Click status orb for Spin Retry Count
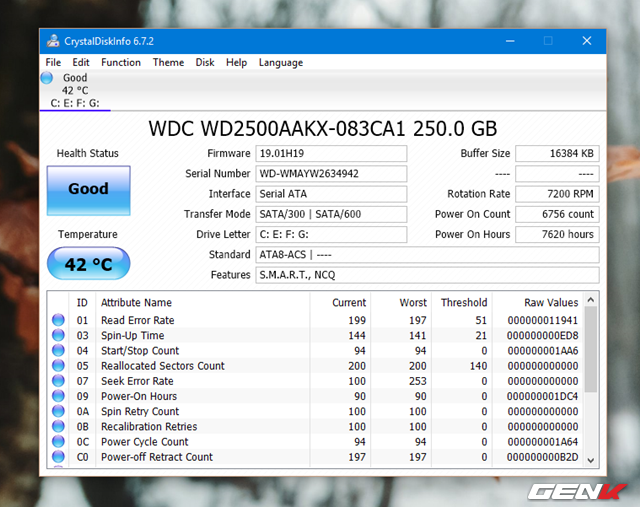Viewport: 640px width, 507px height. (58, 411)
